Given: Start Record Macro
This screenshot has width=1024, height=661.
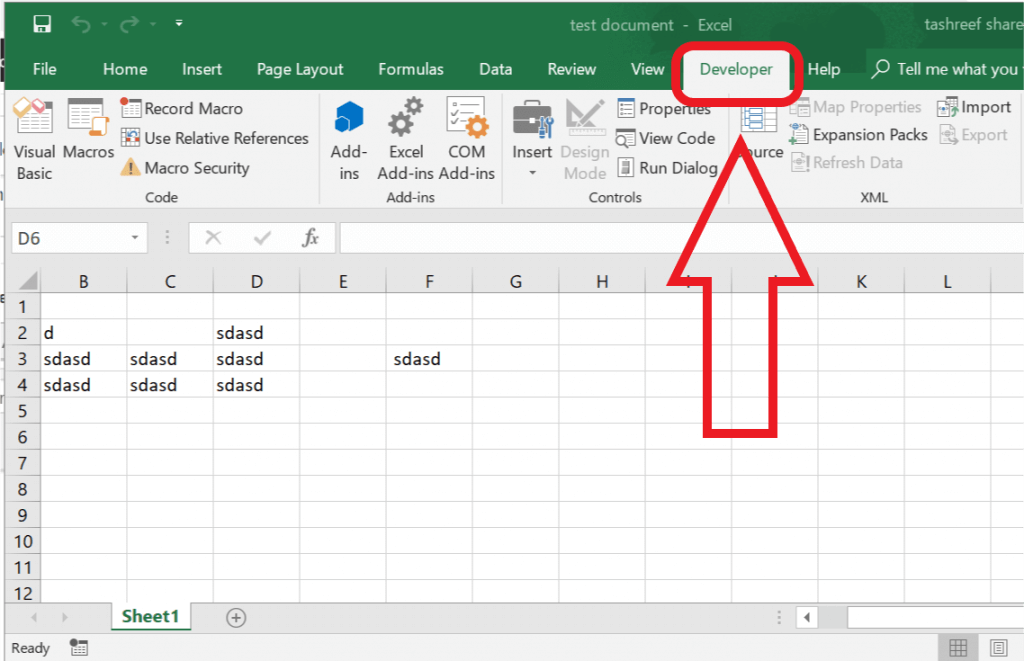Looking at the screenshot, I should pos(182,108).
